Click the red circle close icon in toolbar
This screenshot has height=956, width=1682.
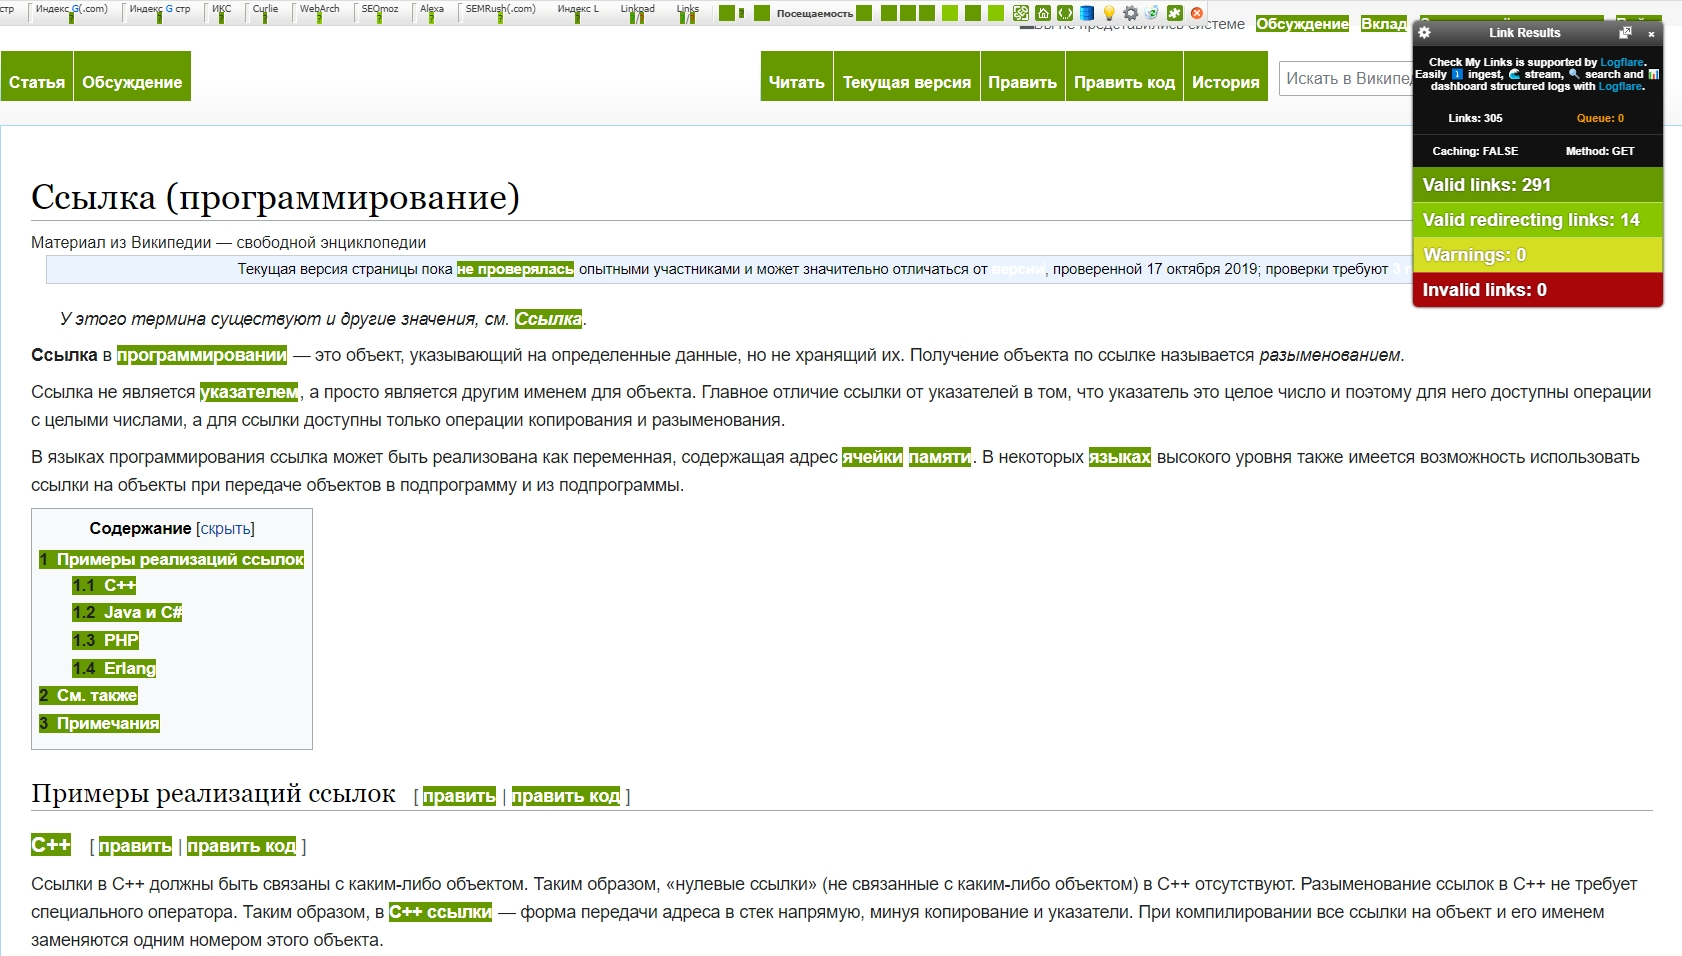[x=1196, y=13]
